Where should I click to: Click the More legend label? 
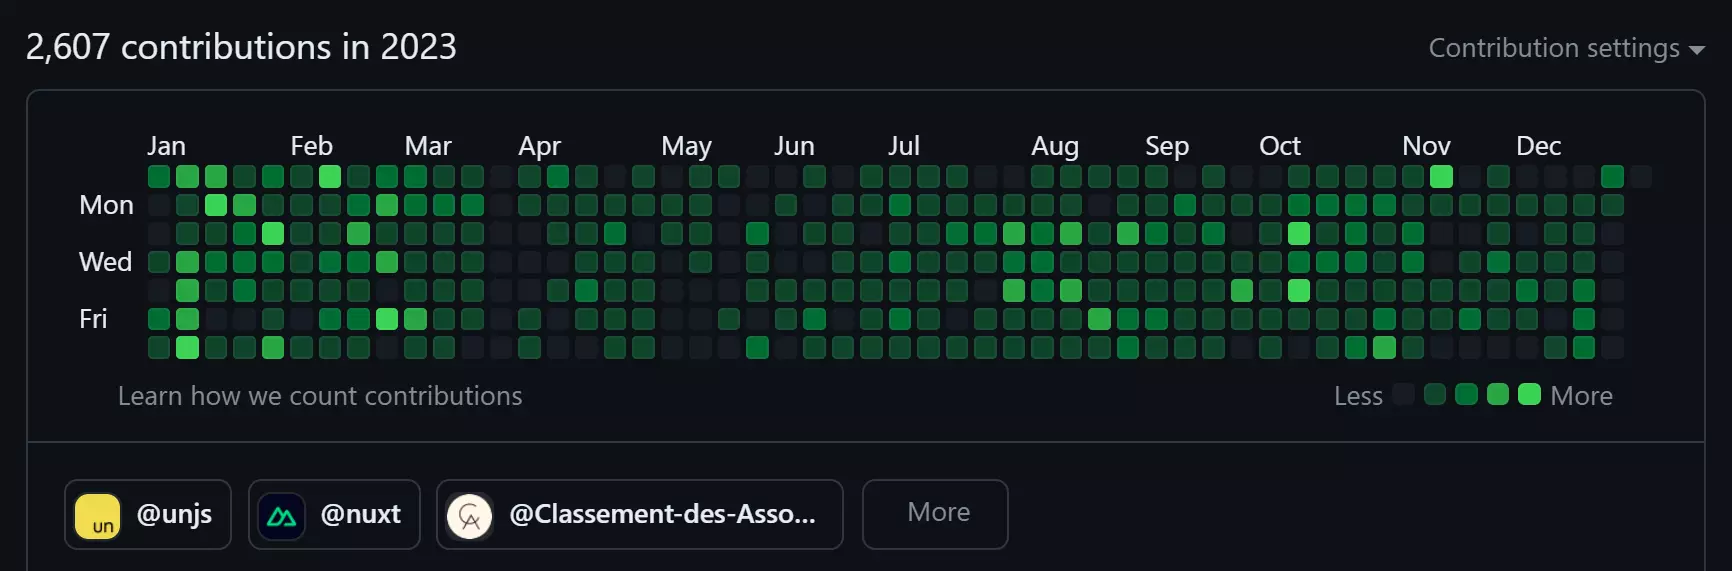[1581, 396]
